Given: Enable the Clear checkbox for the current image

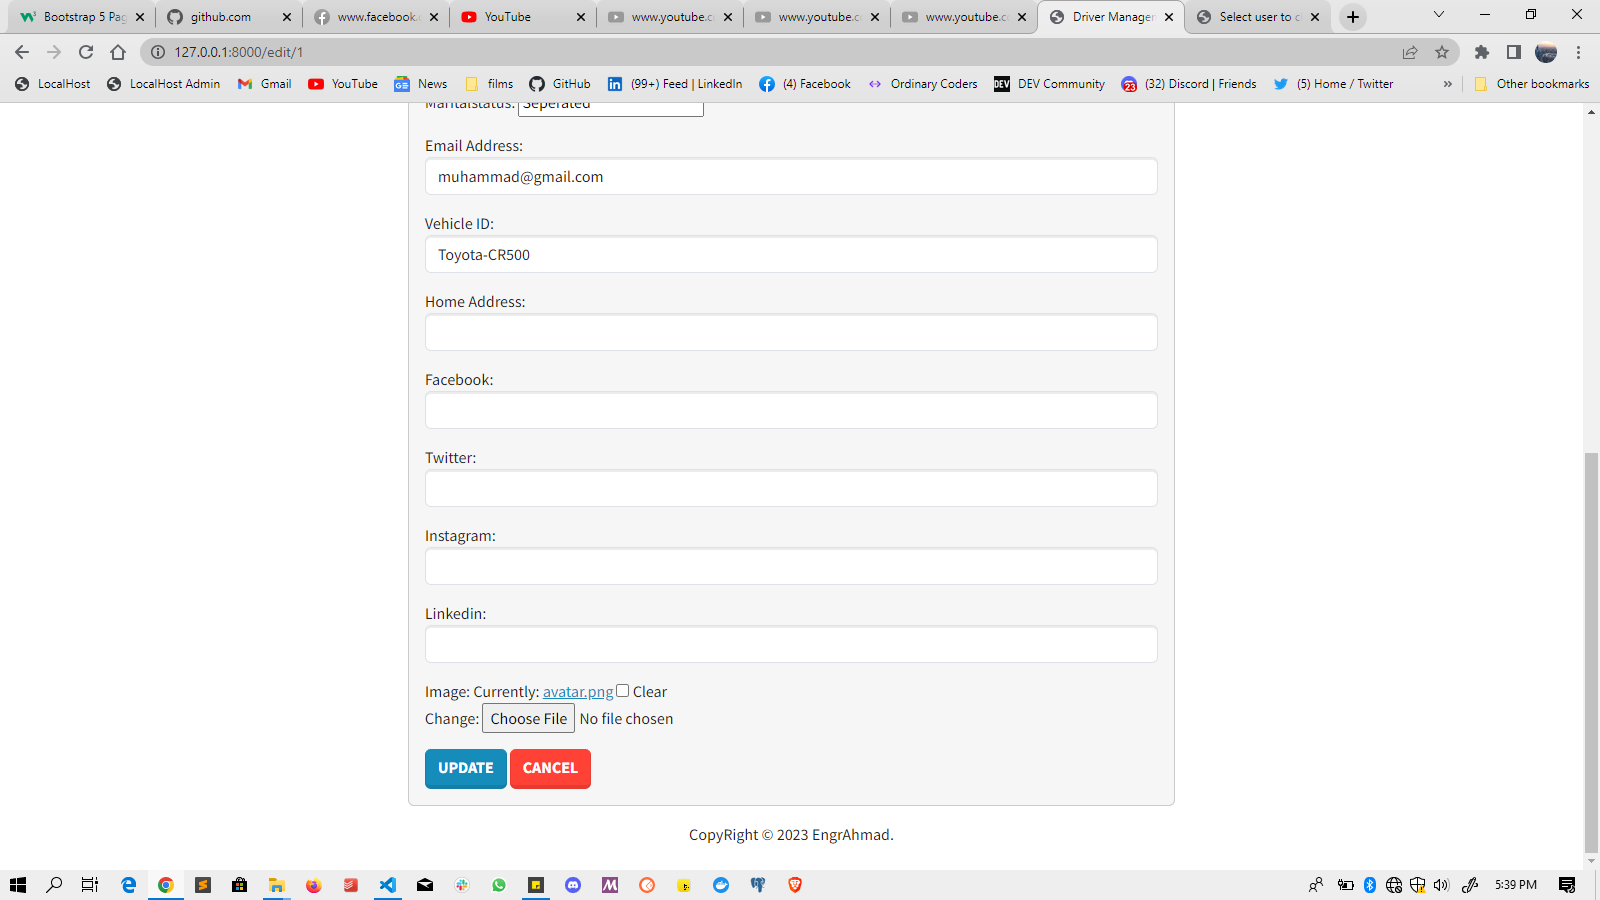Looking at the screenshot, I should click(x=622, y=690).
